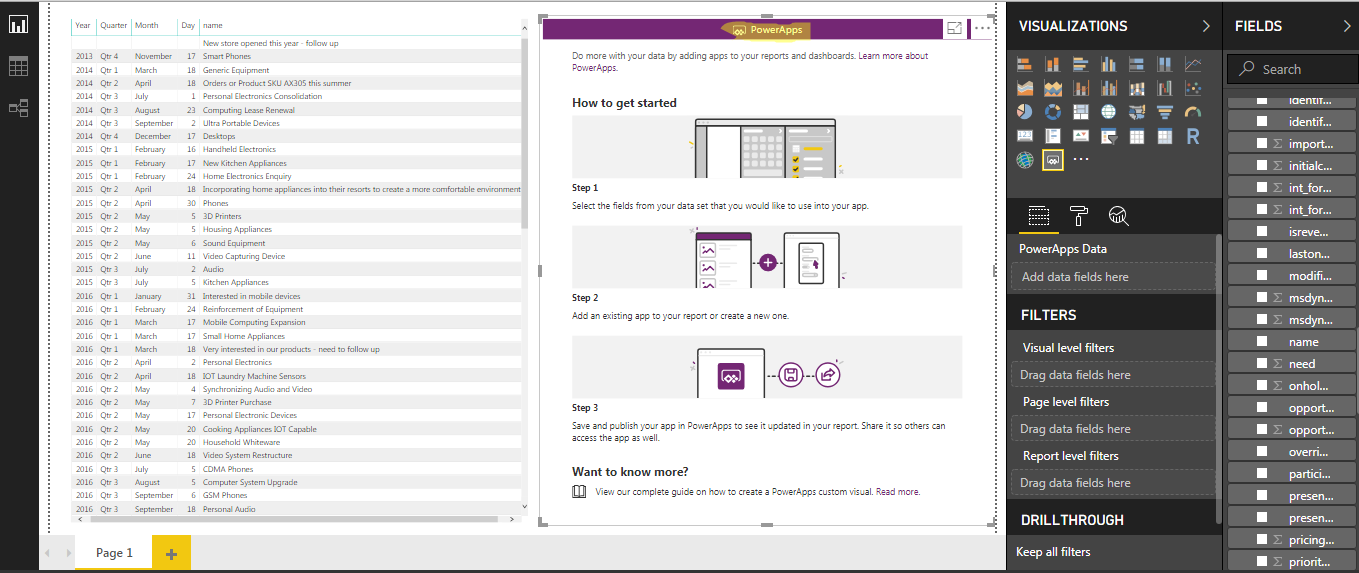Image resolution: width=1359 pixels, height=573 pixels.
Task: Select the KPI visualization
Action: click(x=1080, y=136)
